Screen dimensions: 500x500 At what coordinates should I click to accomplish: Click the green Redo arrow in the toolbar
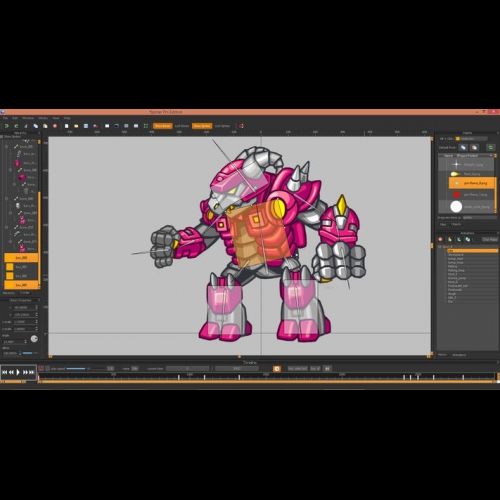click(x=16, y=126)
